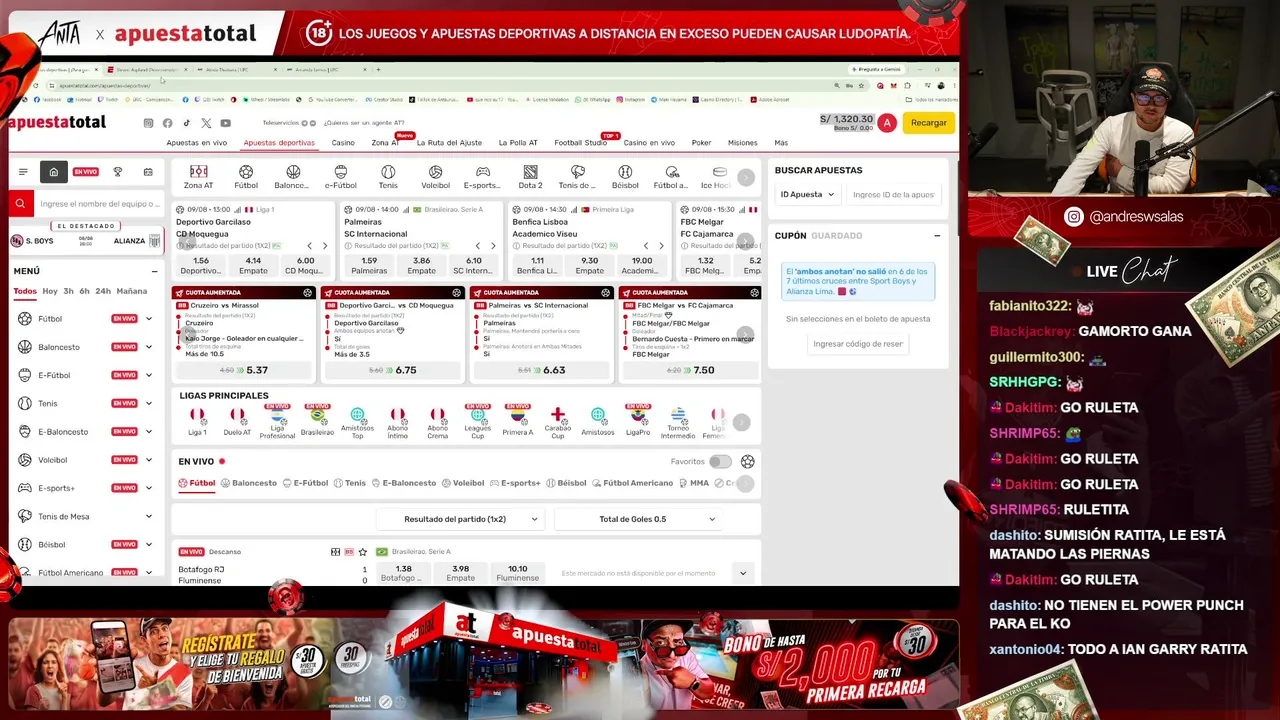The height and width of the screenshot is (720, 1280).
Task: Select the Dota 2 carousel icon
Action: point(530,177)
